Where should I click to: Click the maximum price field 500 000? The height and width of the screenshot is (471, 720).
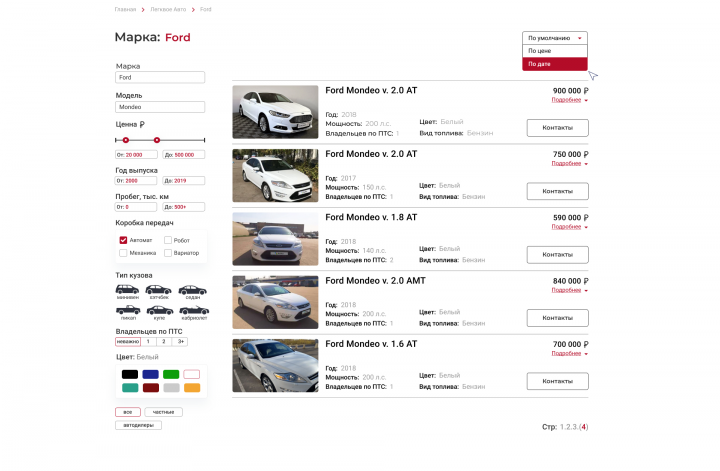(x=184, y=155)
